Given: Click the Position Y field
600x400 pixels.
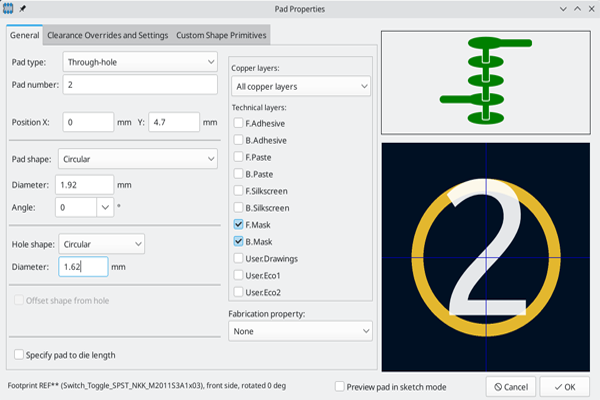Looking at the screenshot, I should pyautogui.click(x=174, y=122).
